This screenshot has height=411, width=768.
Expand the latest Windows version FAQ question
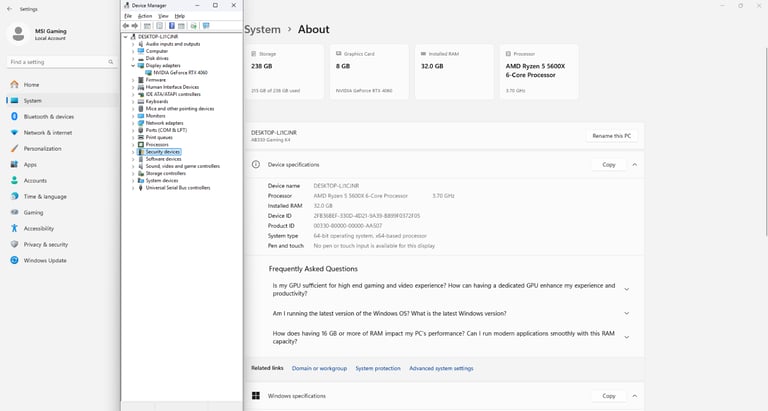point(626,314)
